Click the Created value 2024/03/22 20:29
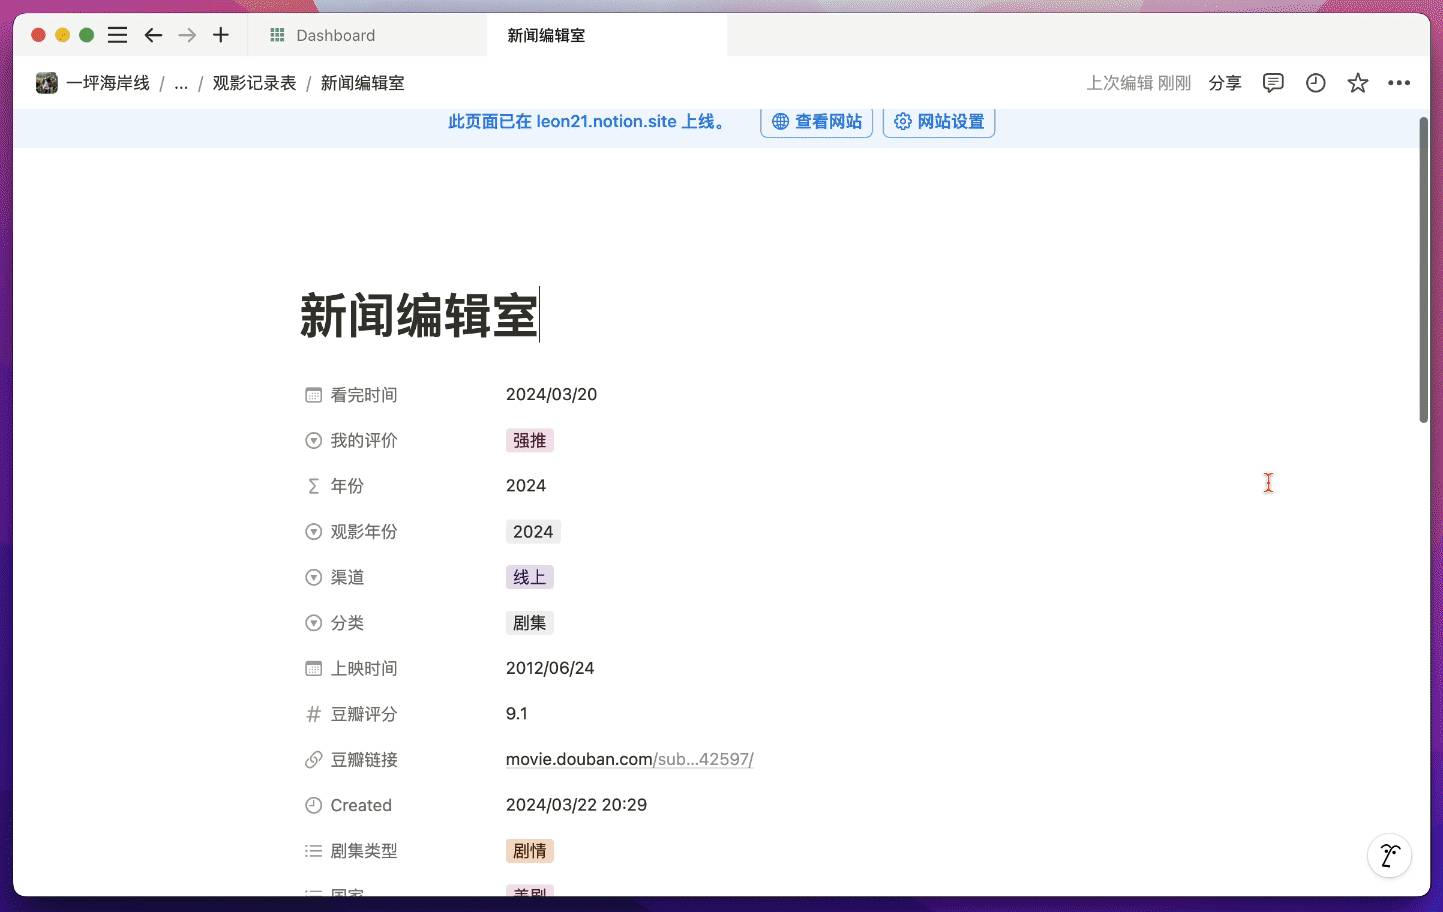1443x912 pixels. 577,805
